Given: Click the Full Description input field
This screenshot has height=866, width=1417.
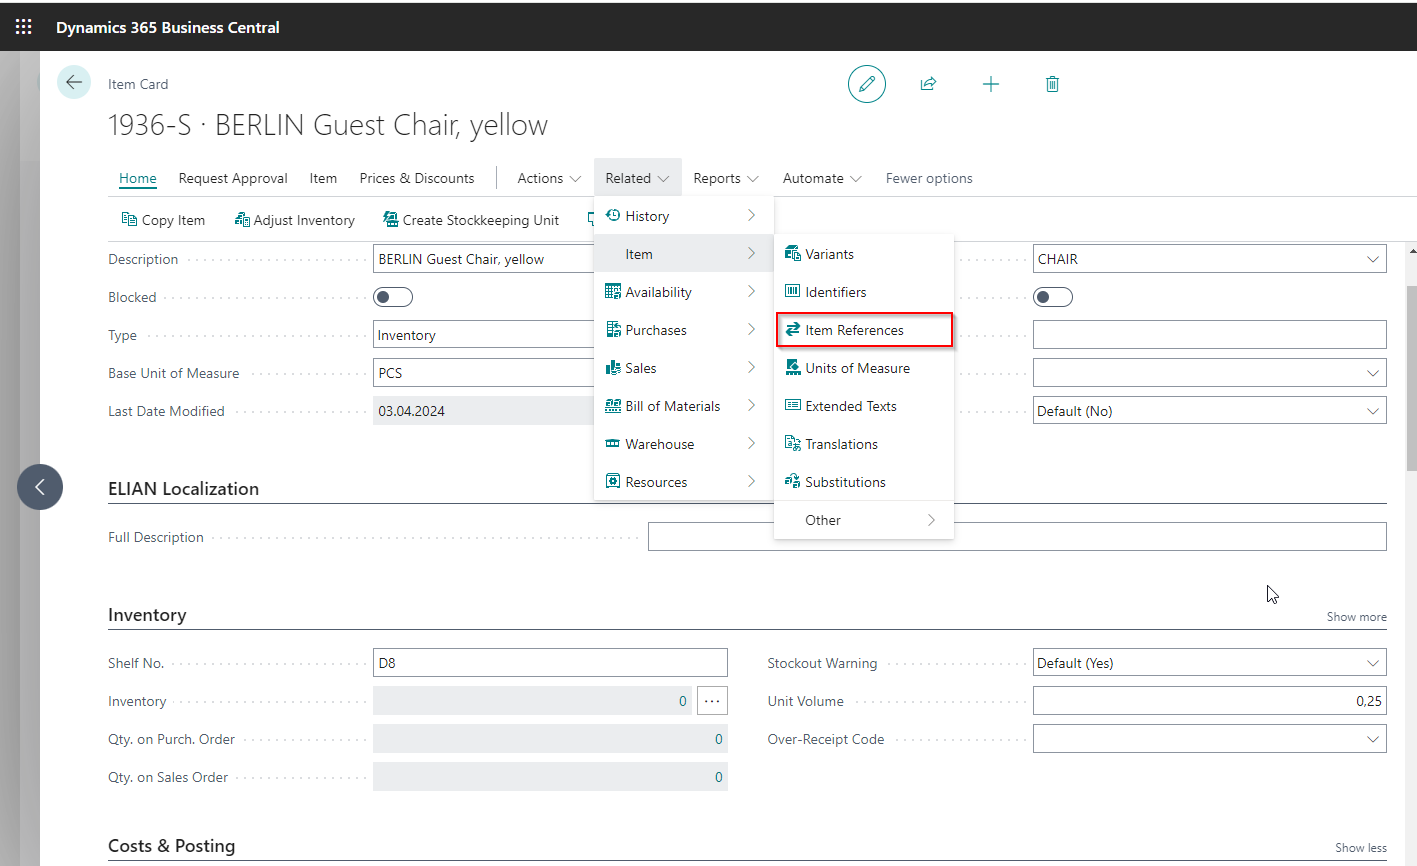Looking at the screenshot, I should [x=1017, y=537].
